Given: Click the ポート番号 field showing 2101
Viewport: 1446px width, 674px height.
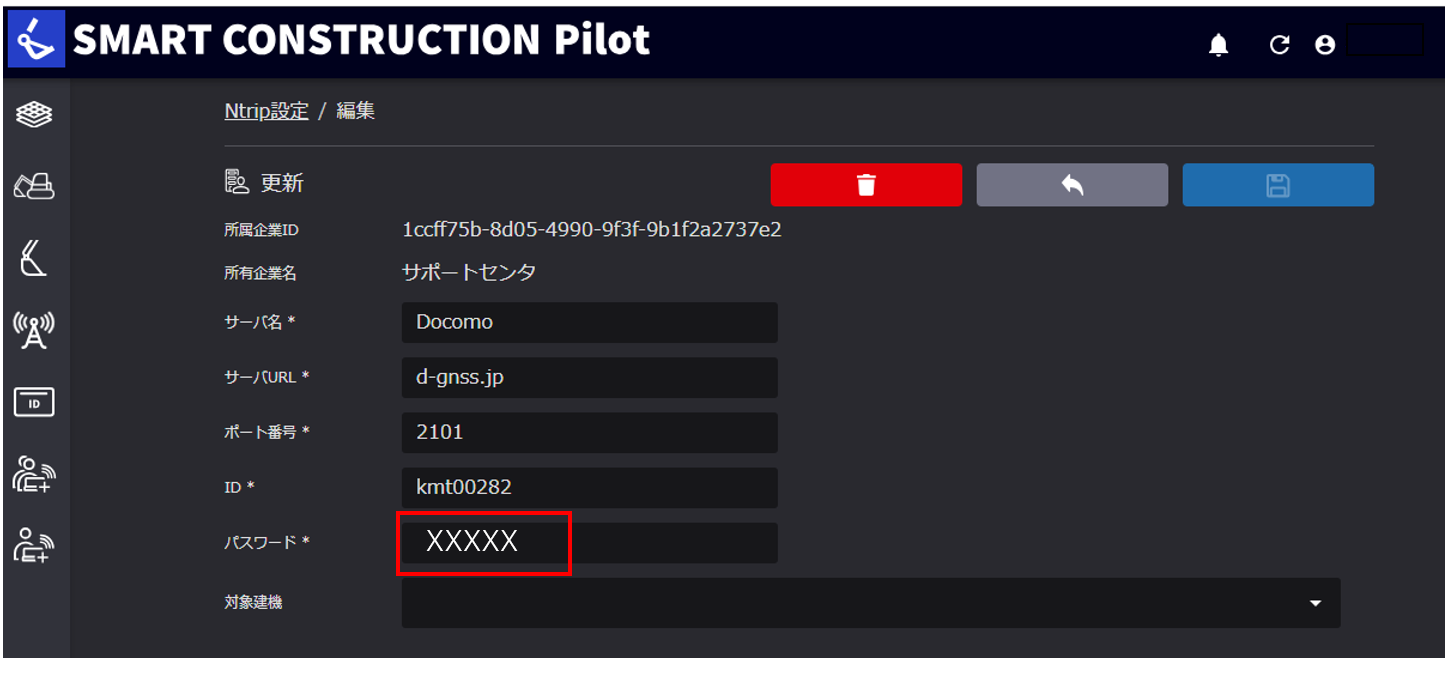Looking at the screenshot, I should click(x=590, y=432).
